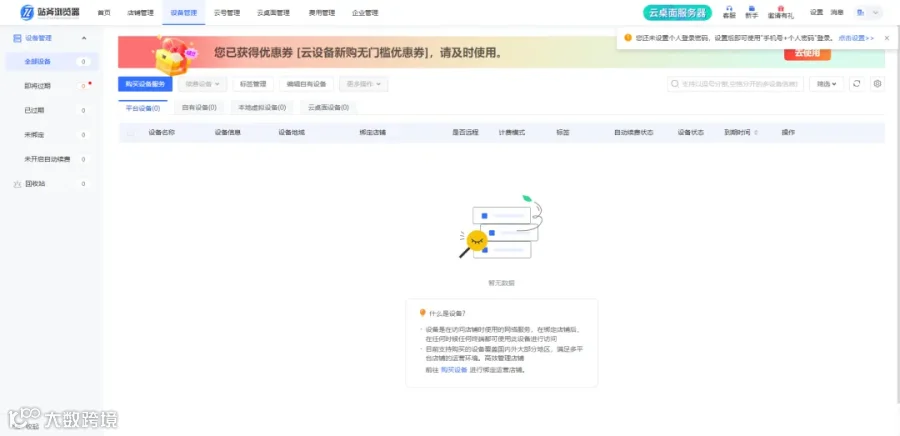Click the 购买设备 link in info box
Image resolution: width=900 pixels, height=436 pixels.
pyautogui.click(x=454, y=370)
